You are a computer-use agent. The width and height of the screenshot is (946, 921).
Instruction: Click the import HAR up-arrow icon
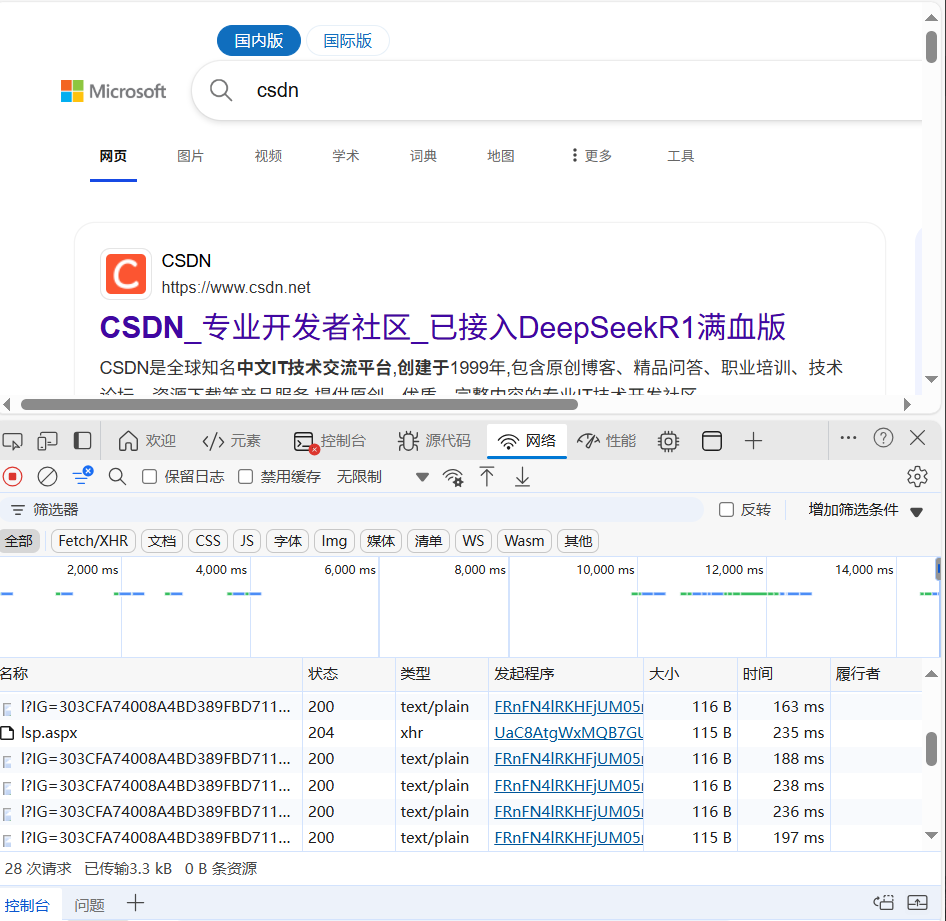(x=487, y=476)
